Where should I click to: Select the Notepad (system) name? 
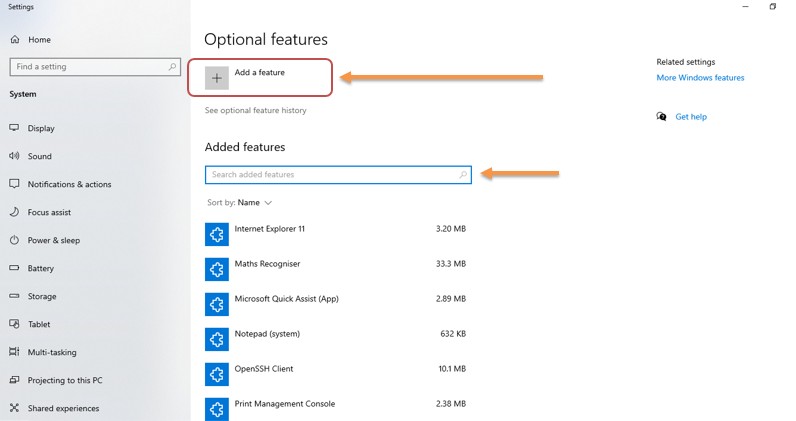point(267,334)
